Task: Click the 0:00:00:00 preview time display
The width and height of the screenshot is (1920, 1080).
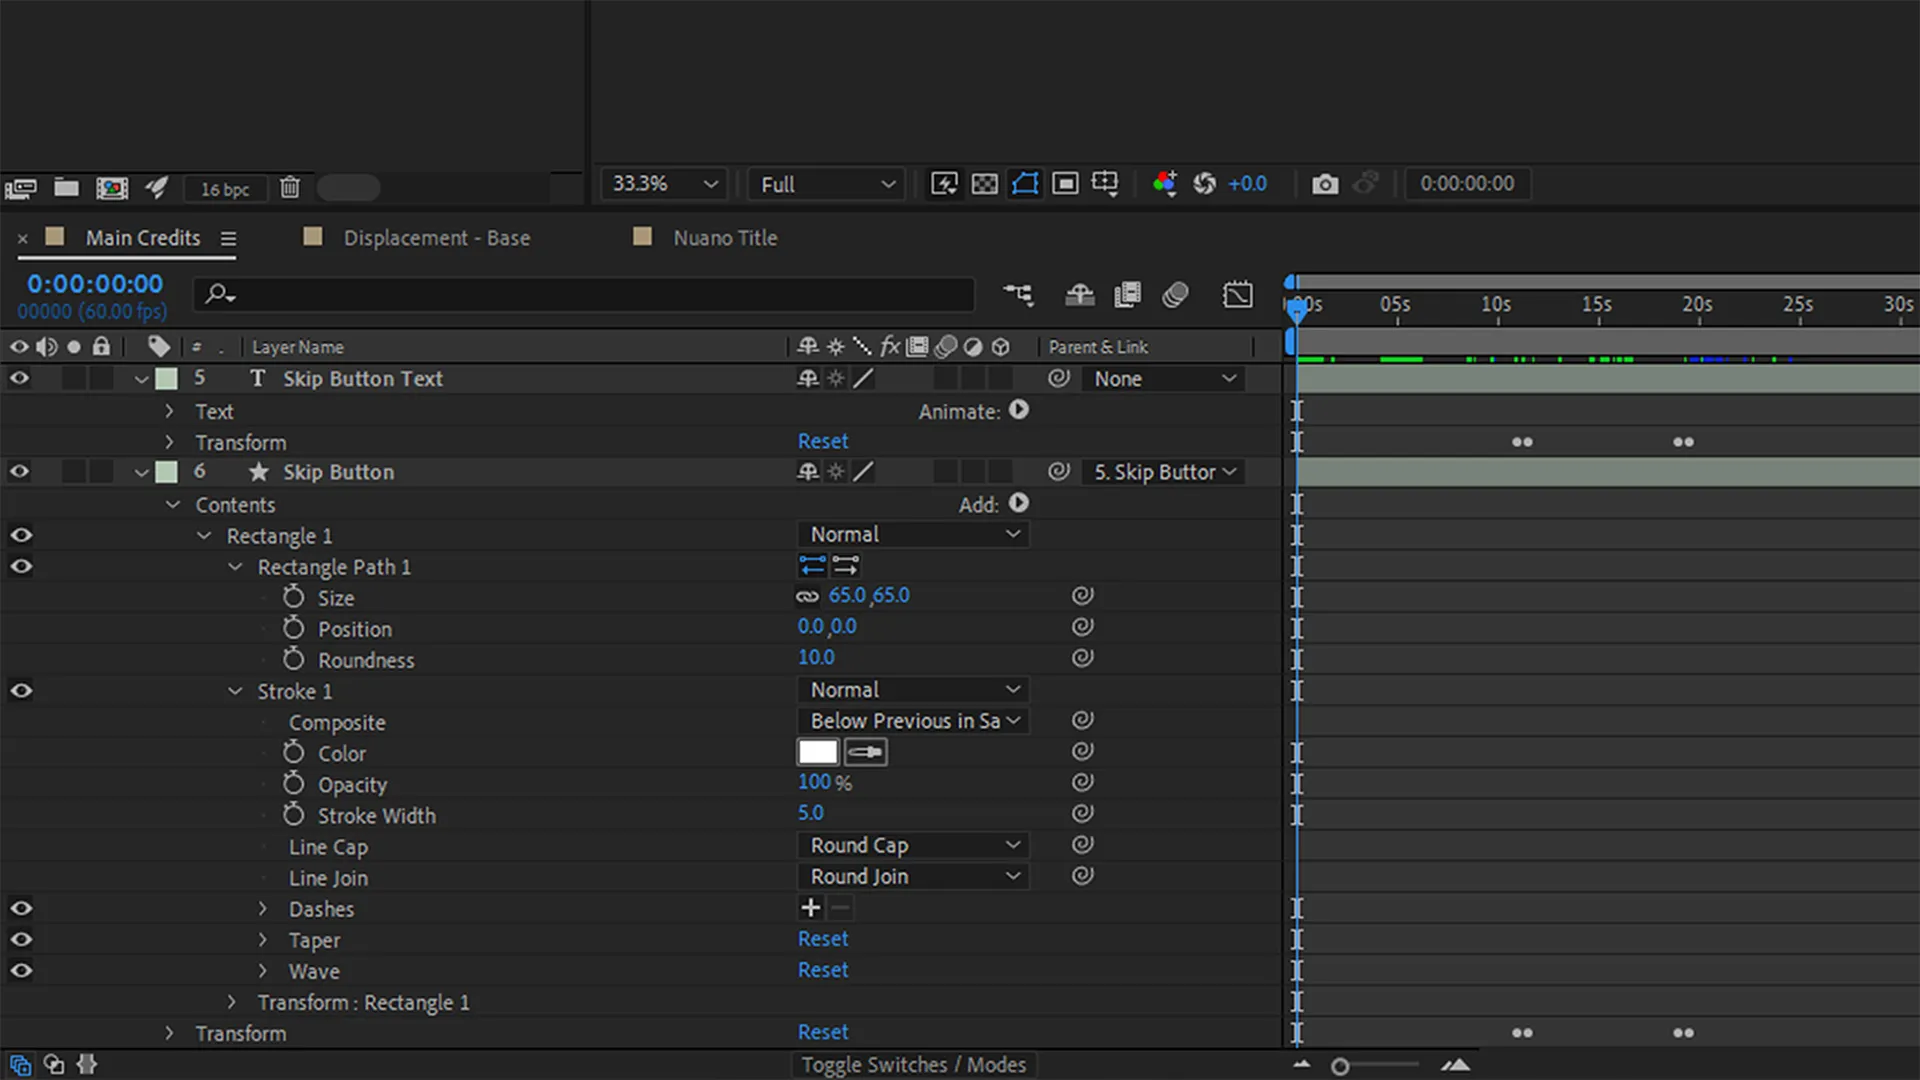Action: (x=1467, y=184)
